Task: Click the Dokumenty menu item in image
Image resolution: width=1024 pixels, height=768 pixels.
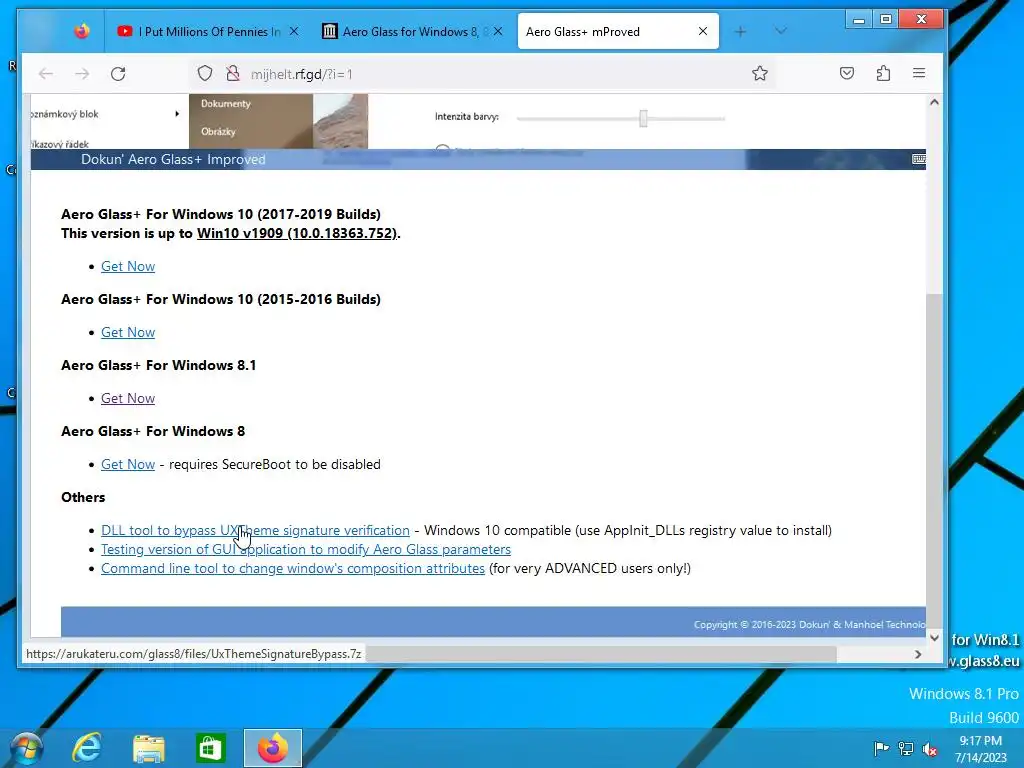Action: pyautogui.click(x=225, y=103)
